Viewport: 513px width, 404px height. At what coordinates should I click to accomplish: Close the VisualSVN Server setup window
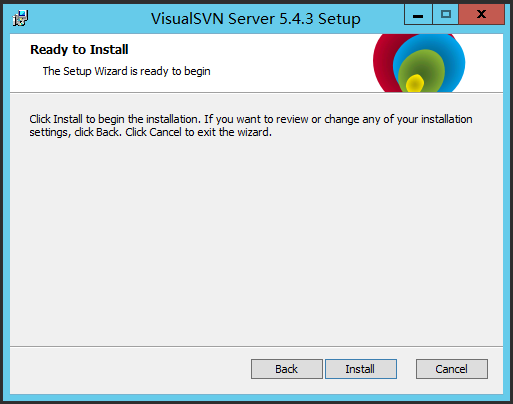(x=481, y=15)
